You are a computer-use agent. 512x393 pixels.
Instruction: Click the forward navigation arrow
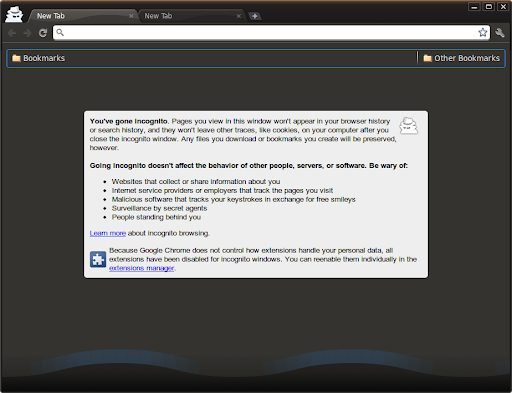[x=27, y=33]
